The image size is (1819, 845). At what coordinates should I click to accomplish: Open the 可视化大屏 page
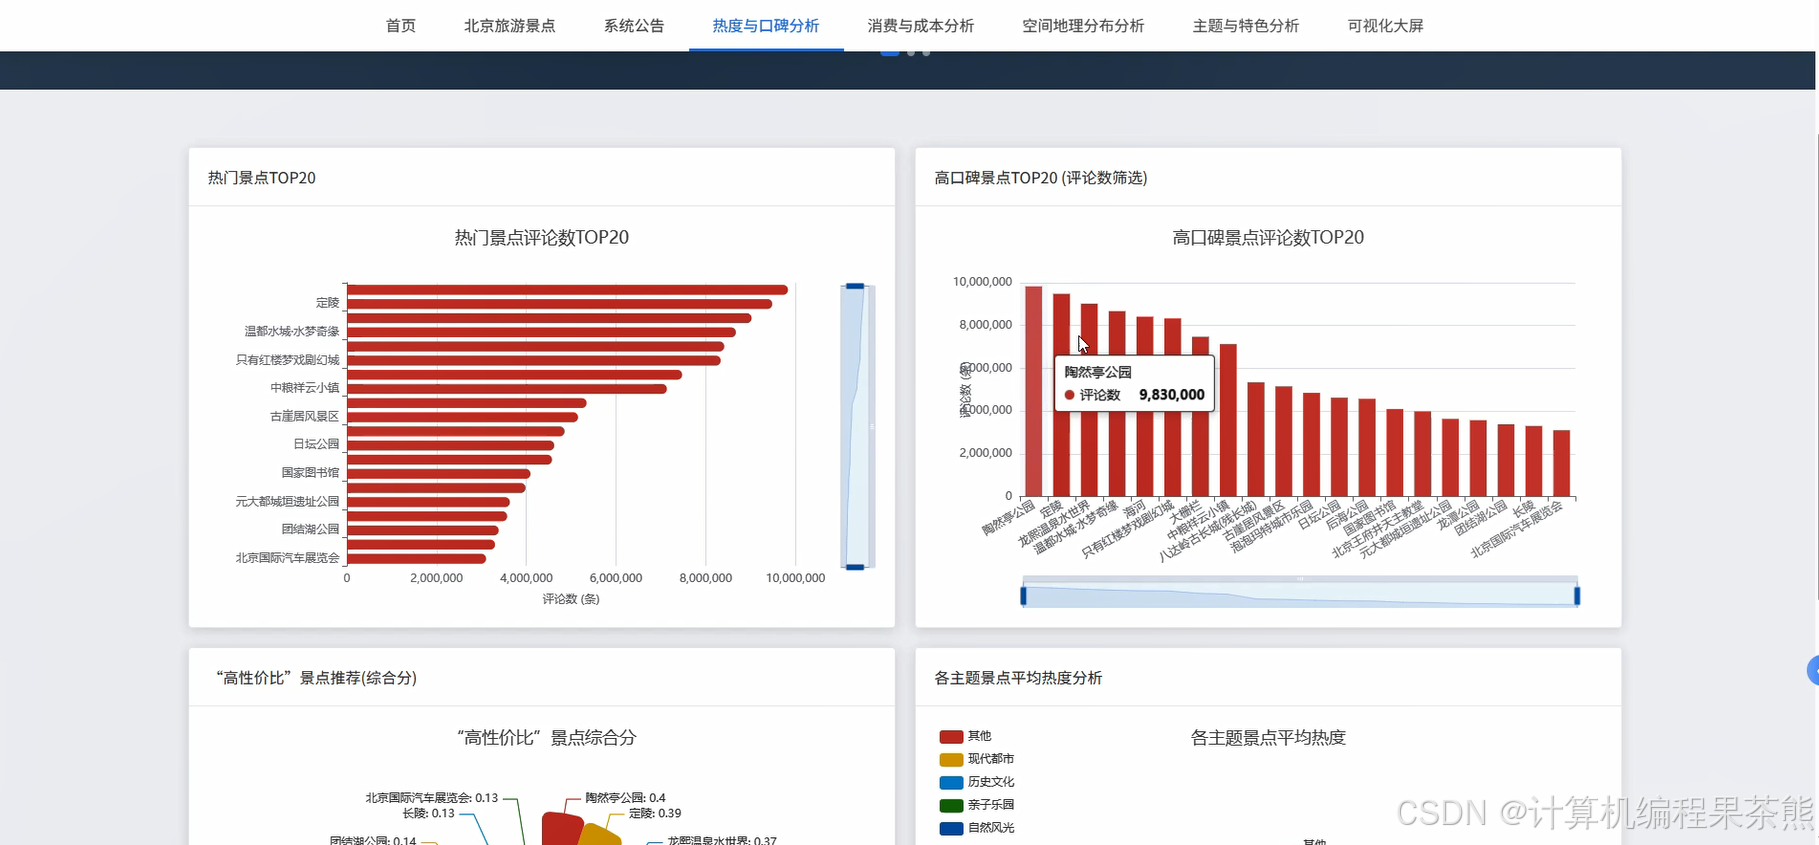(1385, 26)
